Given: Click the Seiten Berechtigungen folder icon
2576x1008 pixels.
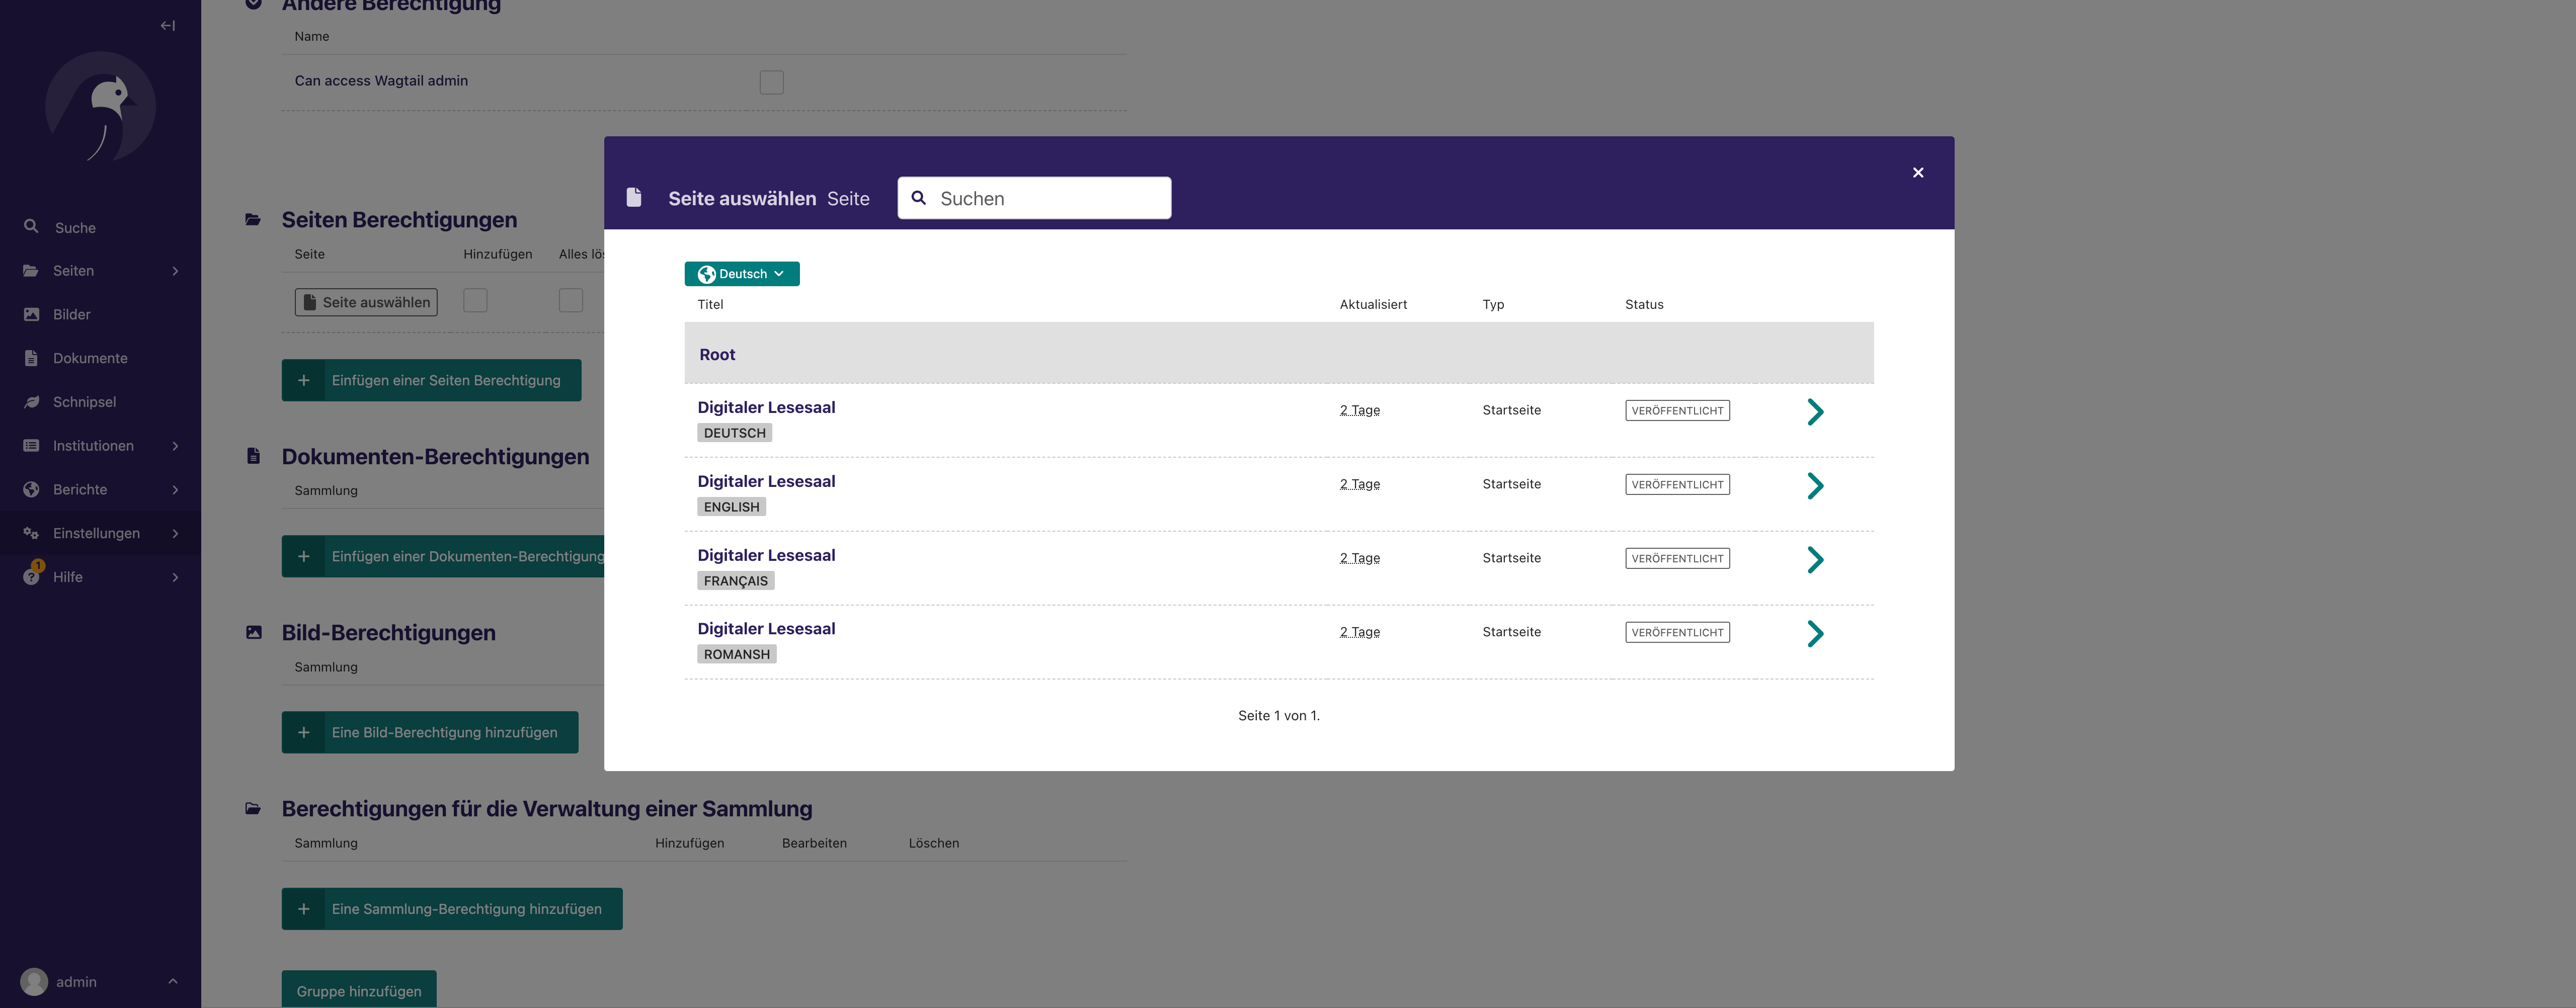Looking at the screenshot, I should point(253,219).
